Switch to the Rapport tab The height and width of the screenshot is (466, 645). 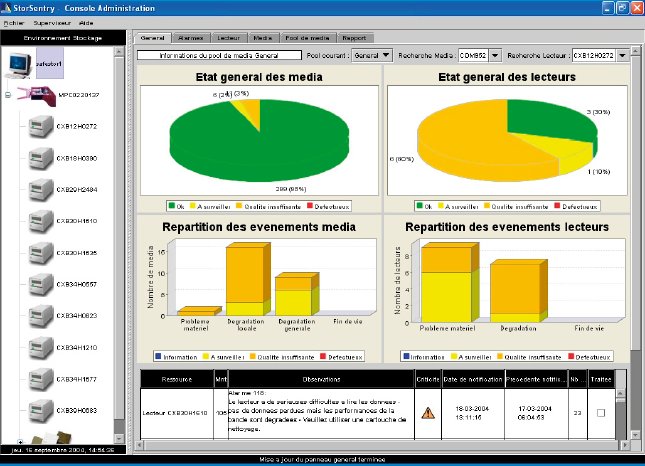(x=354, y=38)
